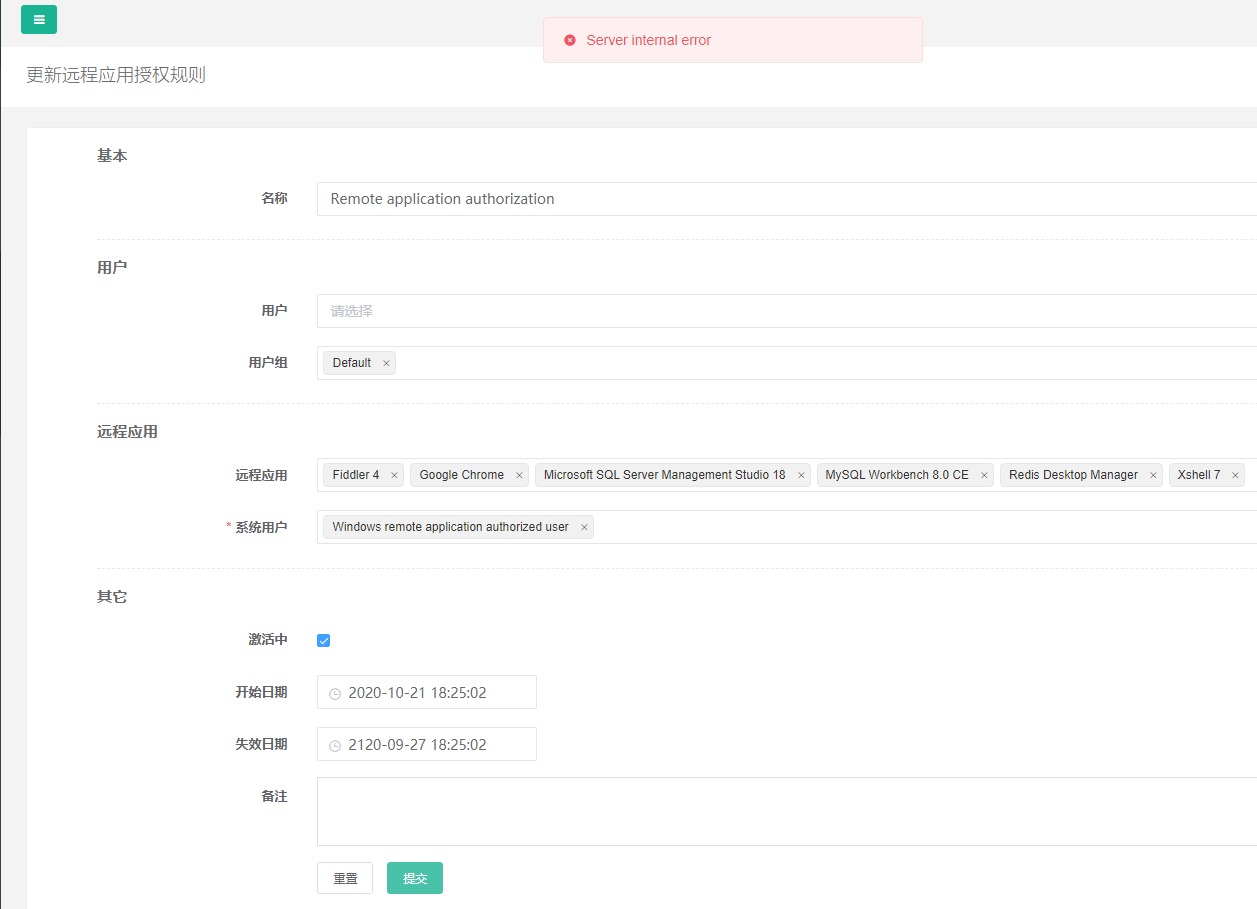Image resolution: width=1257 pixels, height=909 pixels.
Task: Remove the Default user group tag
Action: 387,362
